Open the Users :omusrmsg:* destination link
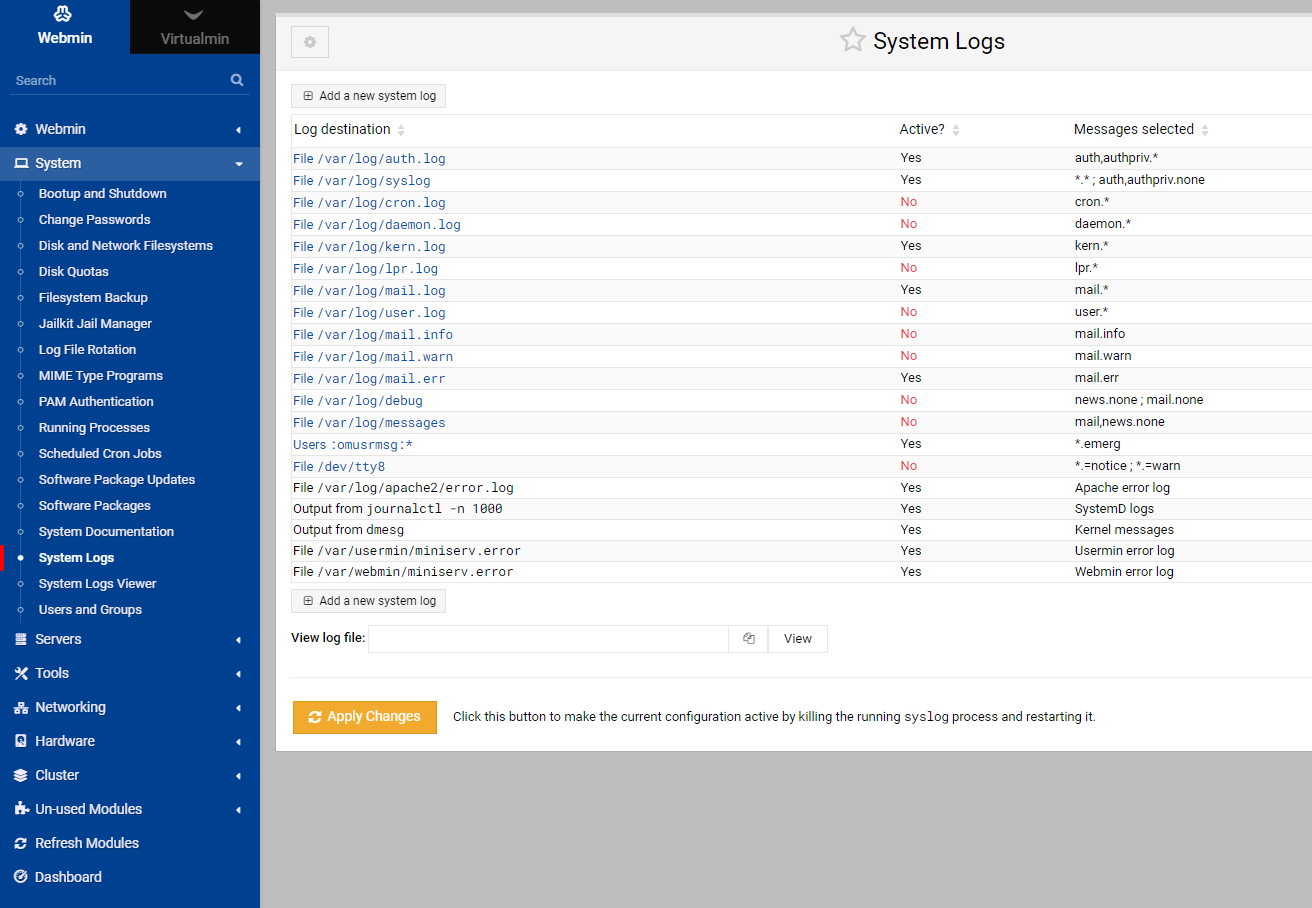Viewport: 1312px width, 908px height. pyautogui.click(x=353, y=444)
